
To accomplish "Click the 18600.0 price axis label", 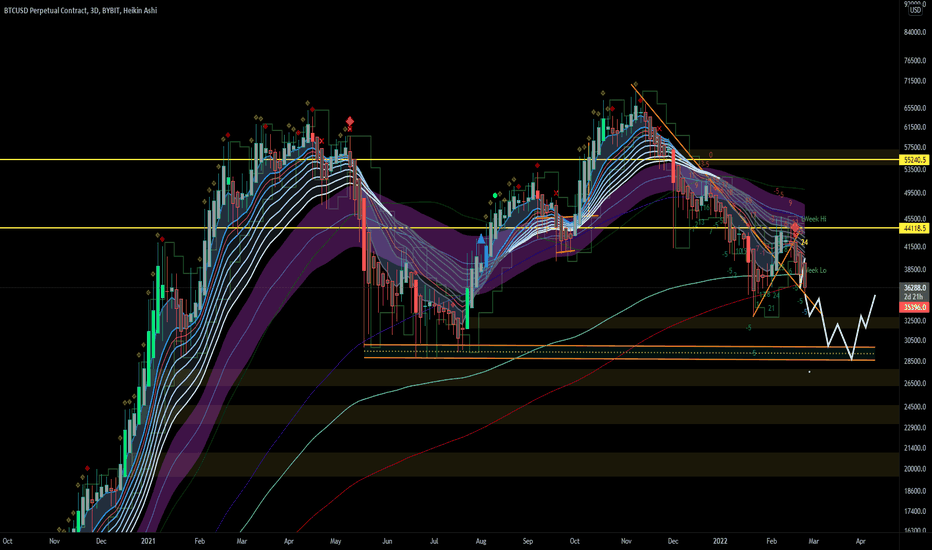I will pos(915,491).
